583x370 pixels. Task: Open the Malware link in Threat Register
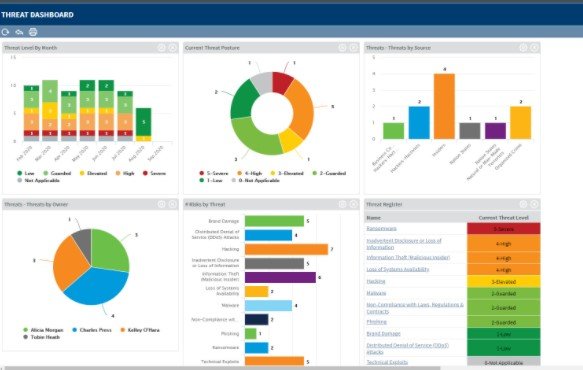click(376, 293)
